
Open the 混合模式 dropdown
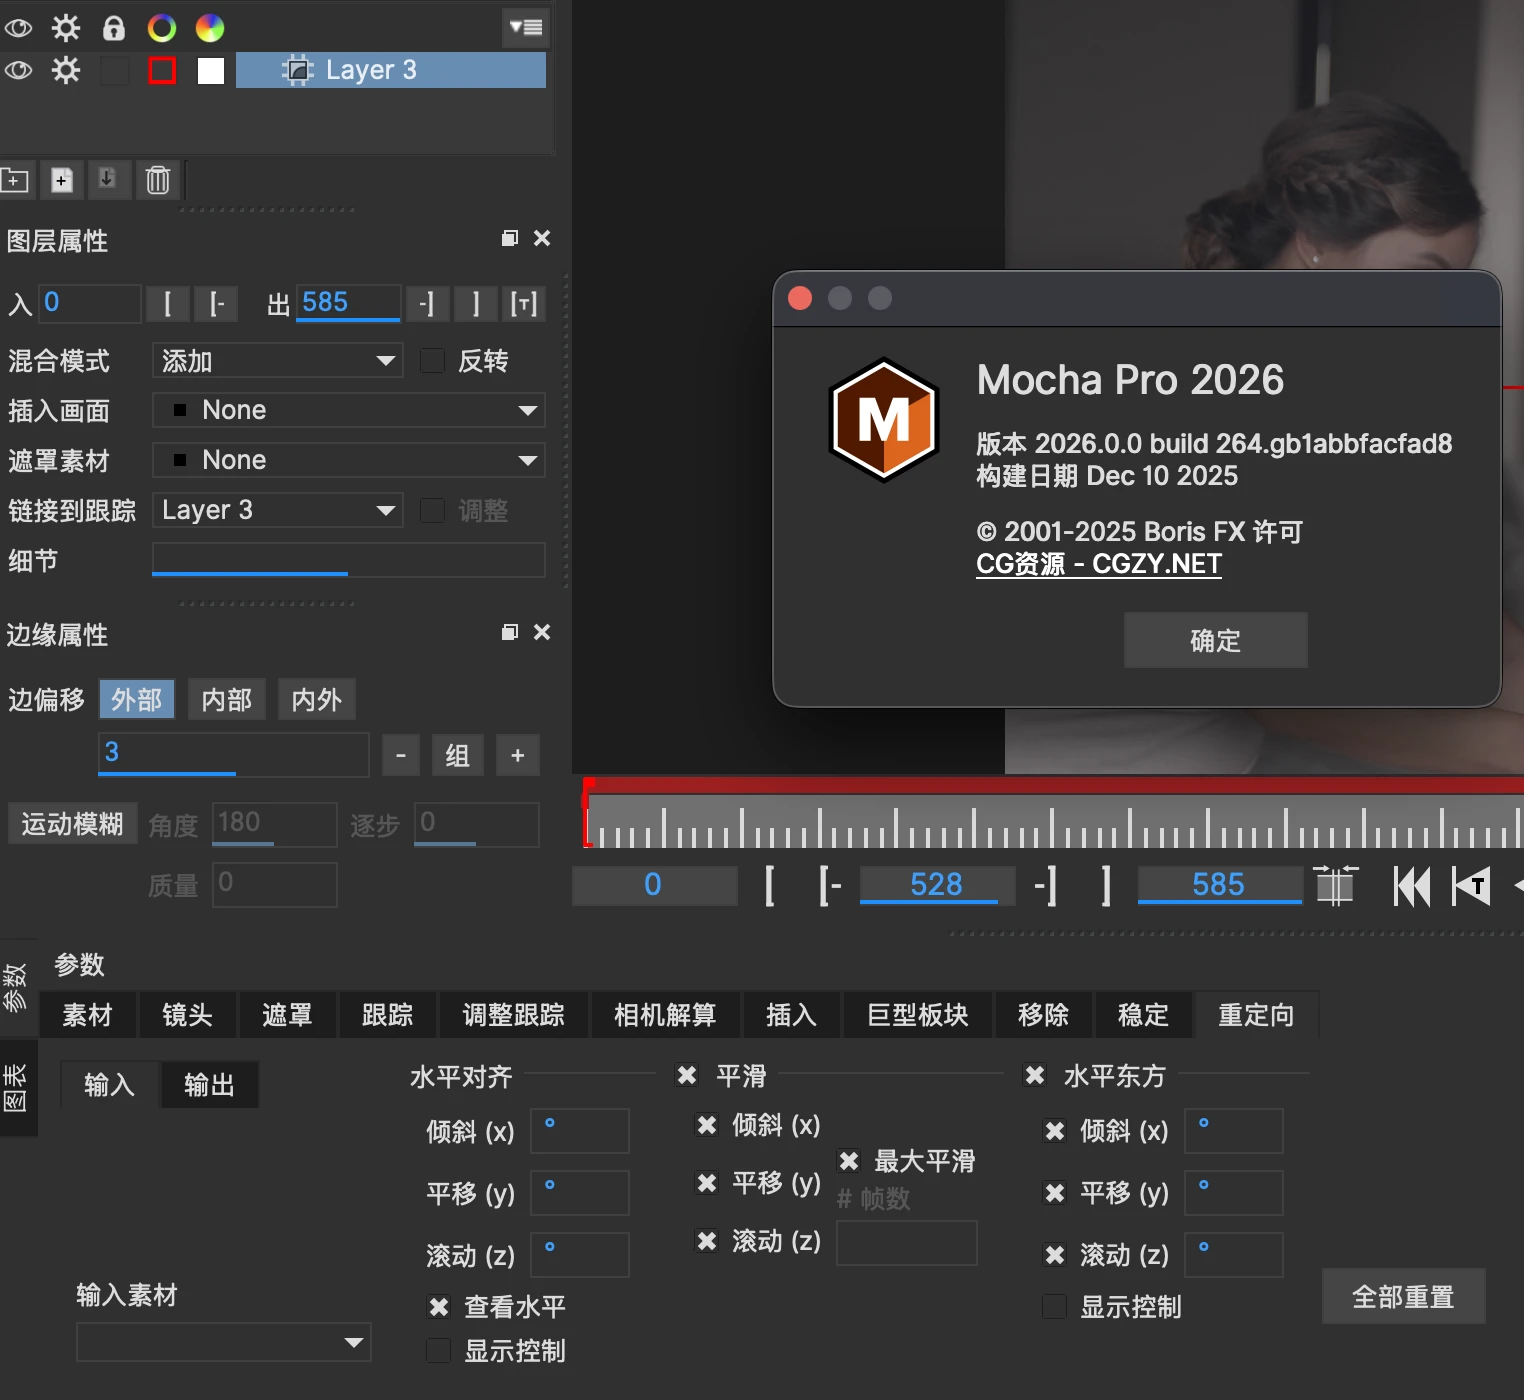click(x=277, y=361)
